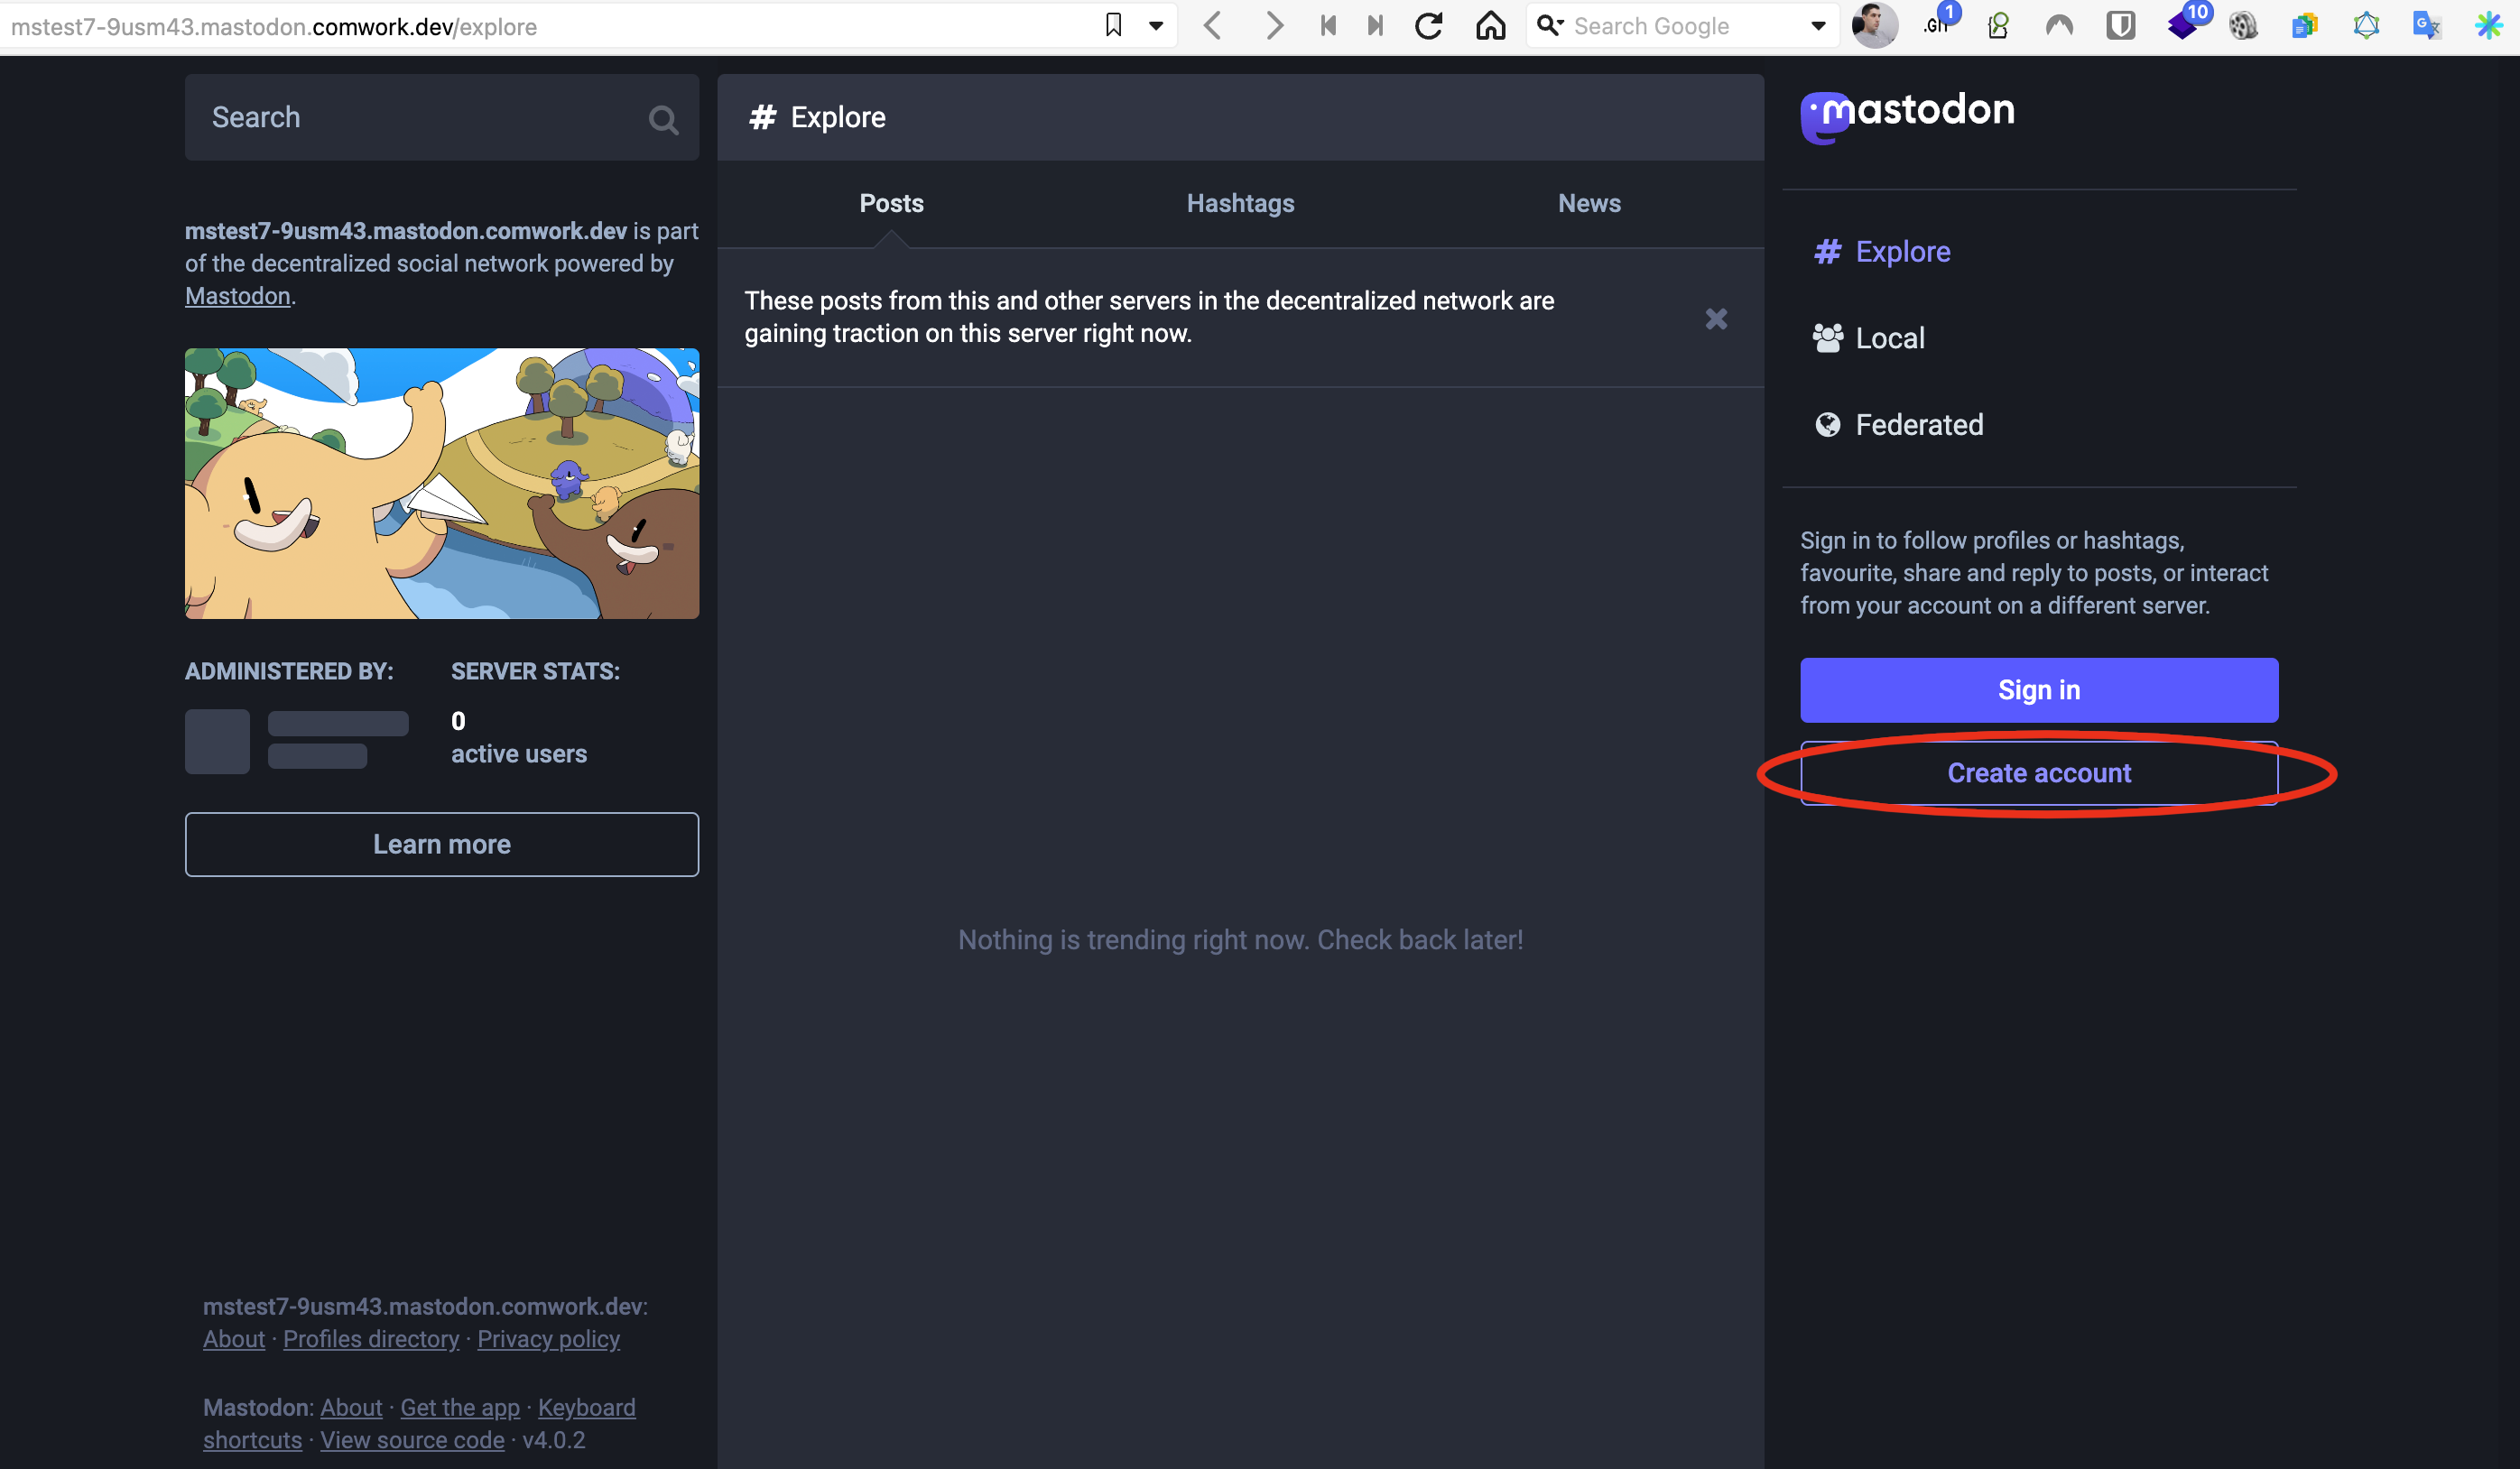Select the Posts tab
The width and height of the screenshot is (2520, 1469).
coord(891,203)
